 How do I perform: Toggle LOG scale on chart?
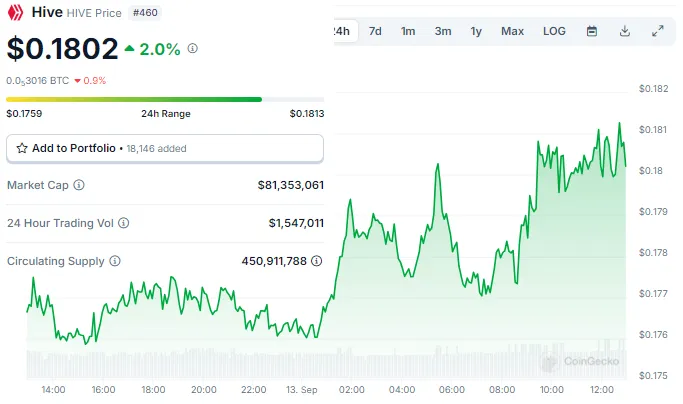[x=554, y=31]
